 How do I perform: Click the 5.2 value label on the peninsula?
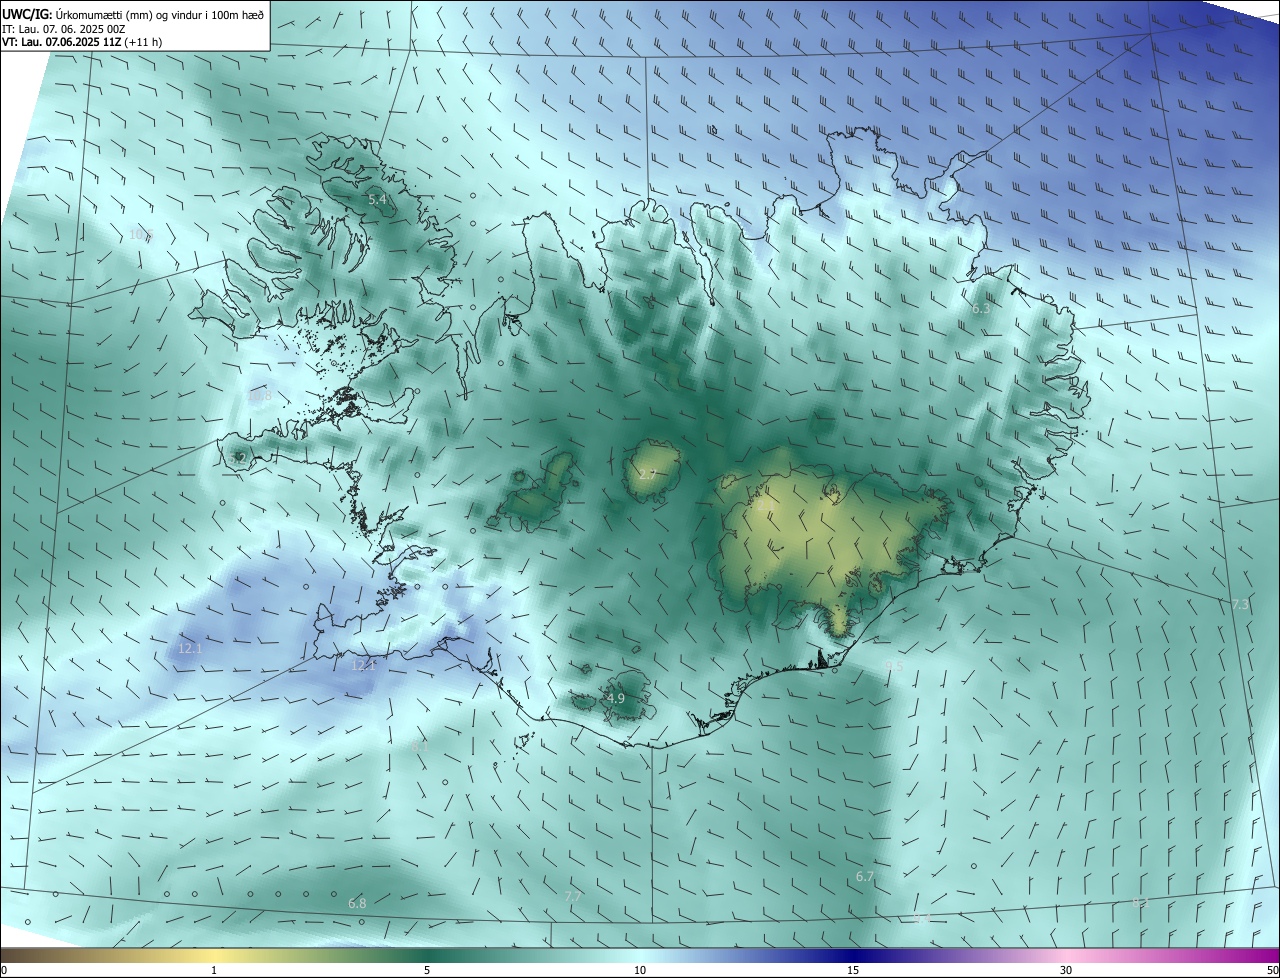tap(238, 458)
